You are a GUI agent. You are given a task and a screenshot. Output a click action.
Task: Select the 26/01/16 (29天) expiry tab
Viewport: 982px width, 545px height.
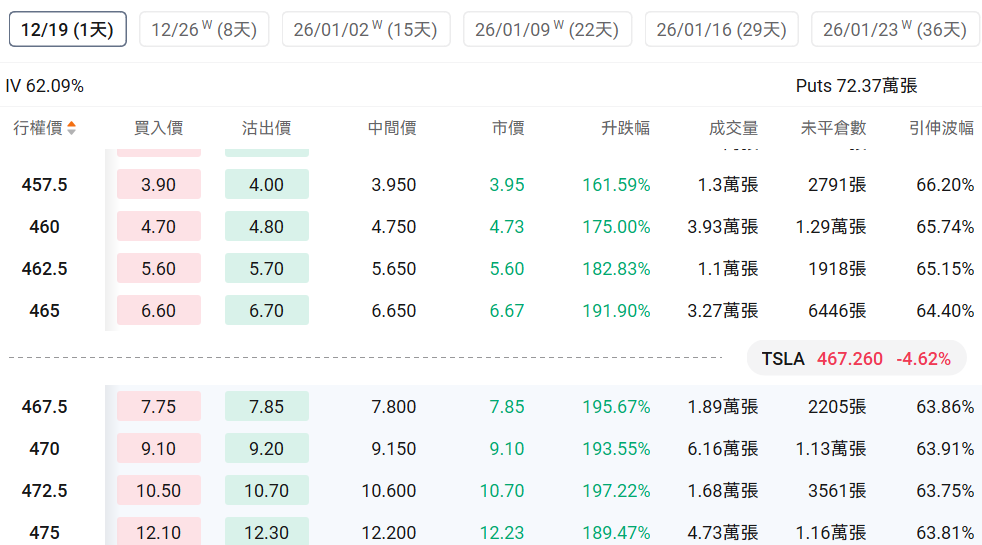(x=721, y=30)
